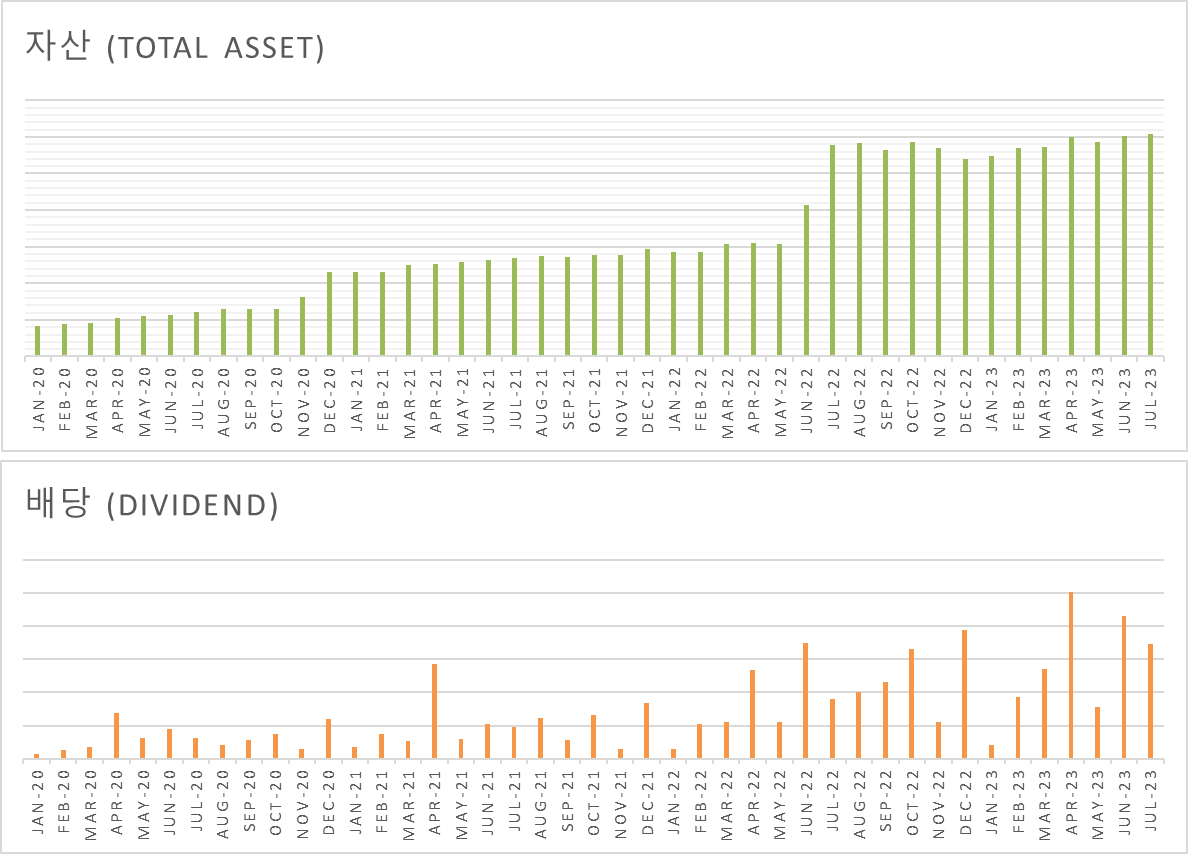This screenshot has width=1188, height=854.
Task: Select the green DEC-20 bar in Total Asset
Action: [329, 314]
